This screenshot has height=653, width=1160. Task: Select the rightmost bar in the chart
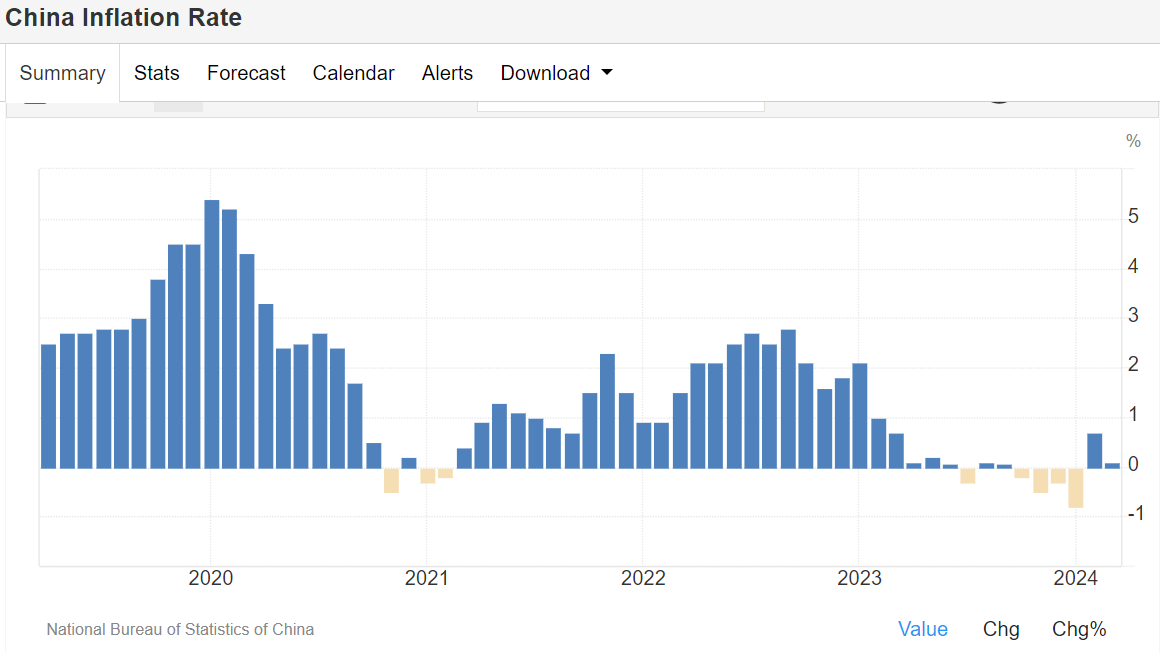click(1112, 465)
